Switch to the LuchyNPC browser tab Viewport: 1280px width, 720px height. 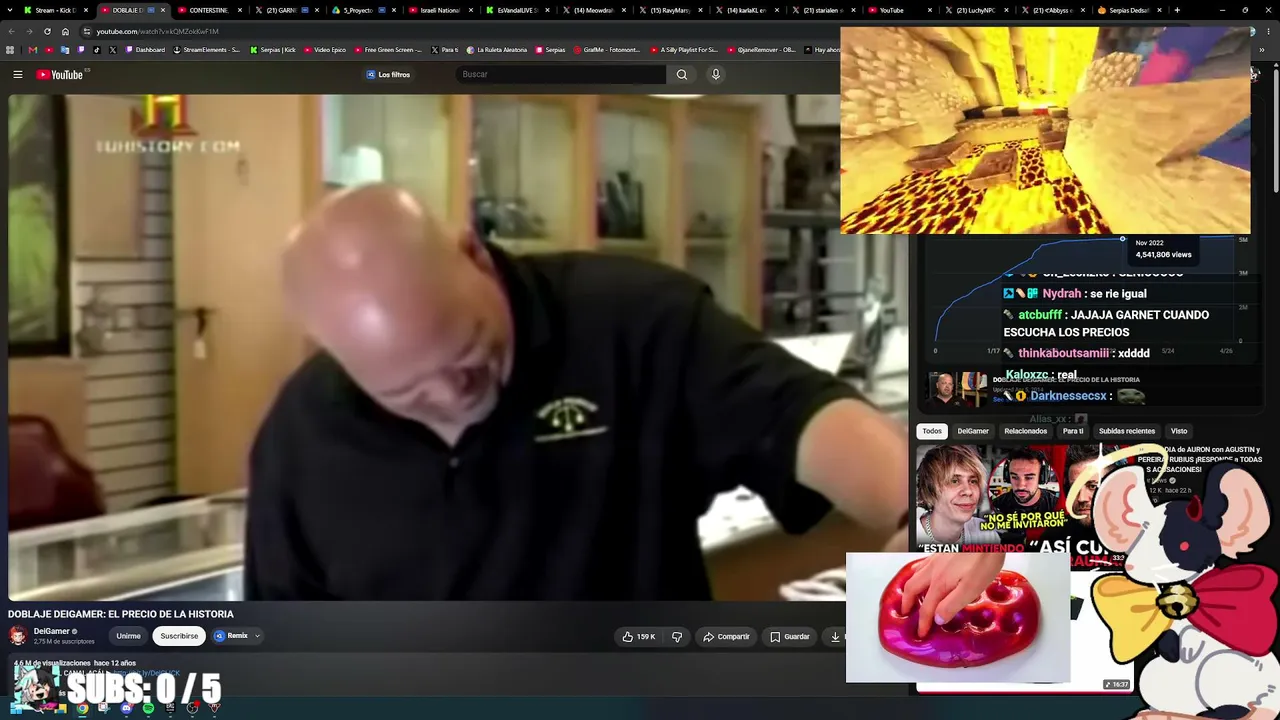(978, 10)
